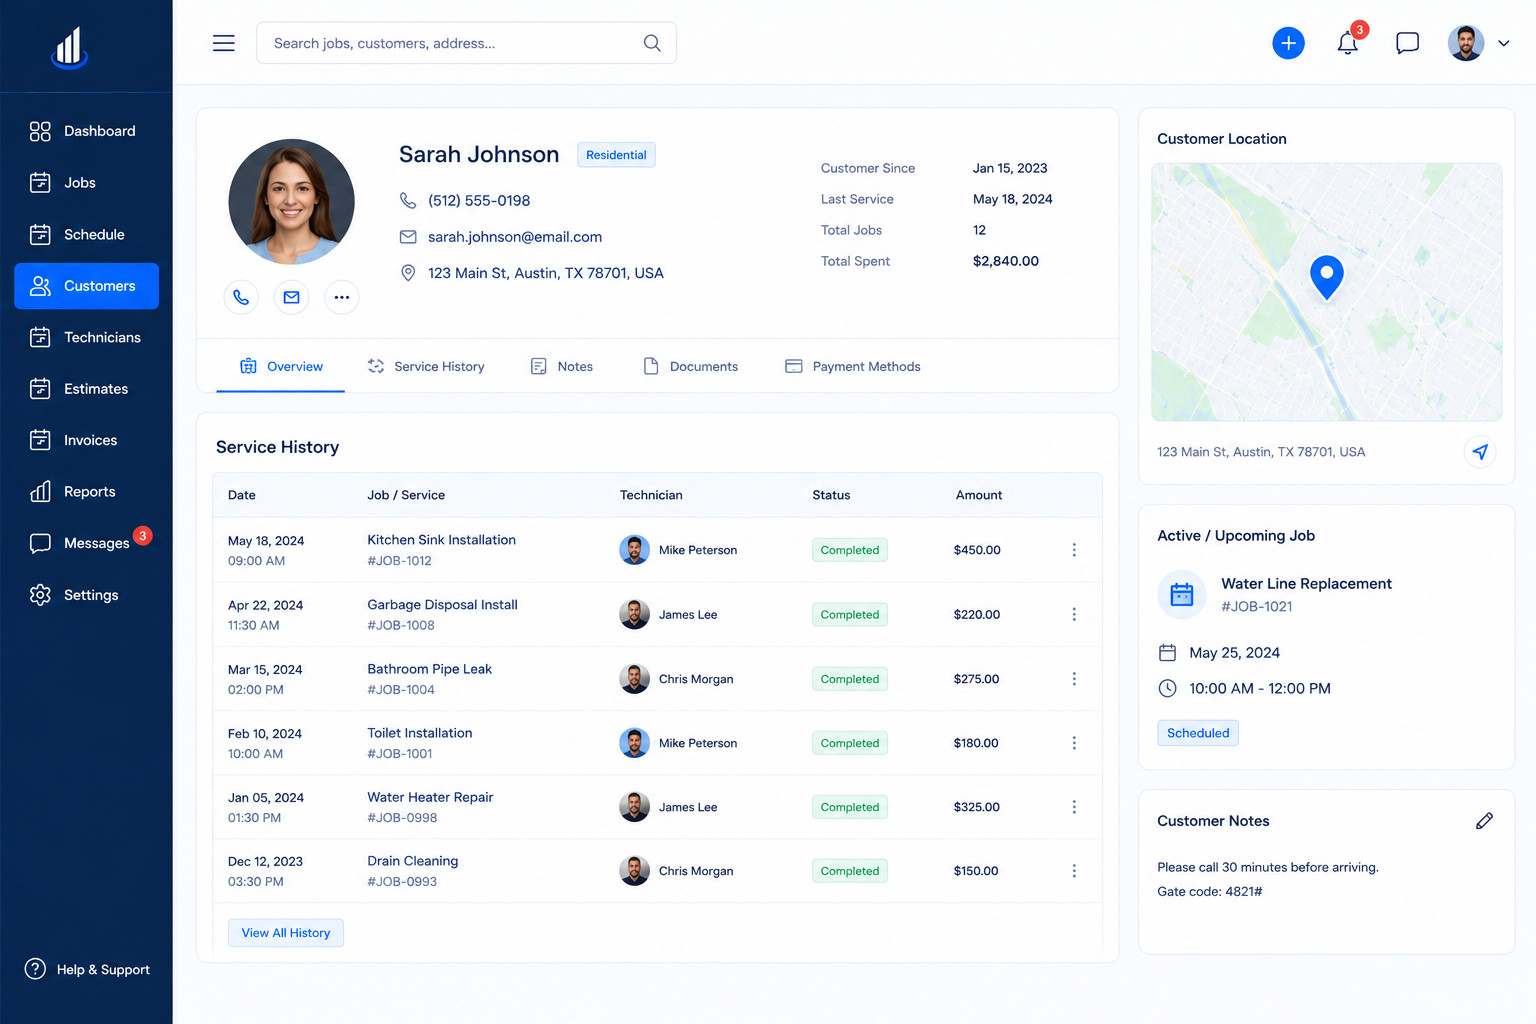Click Sarah Johnson's profile photo

pos(291,201)
